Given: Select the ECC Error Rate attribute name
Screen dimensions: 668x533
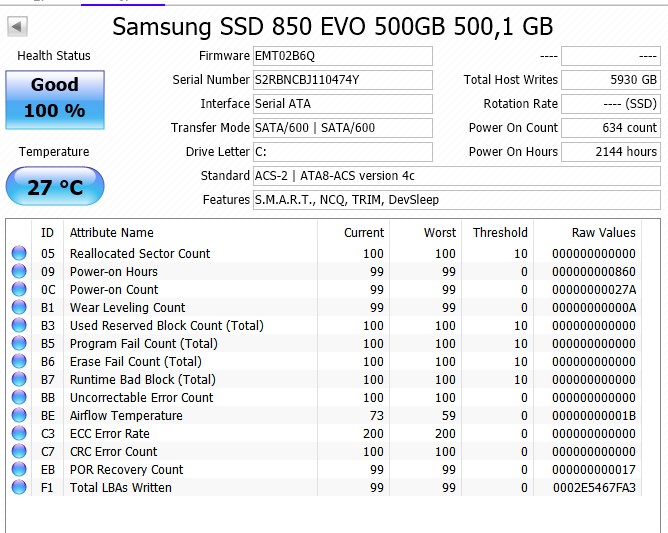Looking at the screenshot, I should coord(109,433).
